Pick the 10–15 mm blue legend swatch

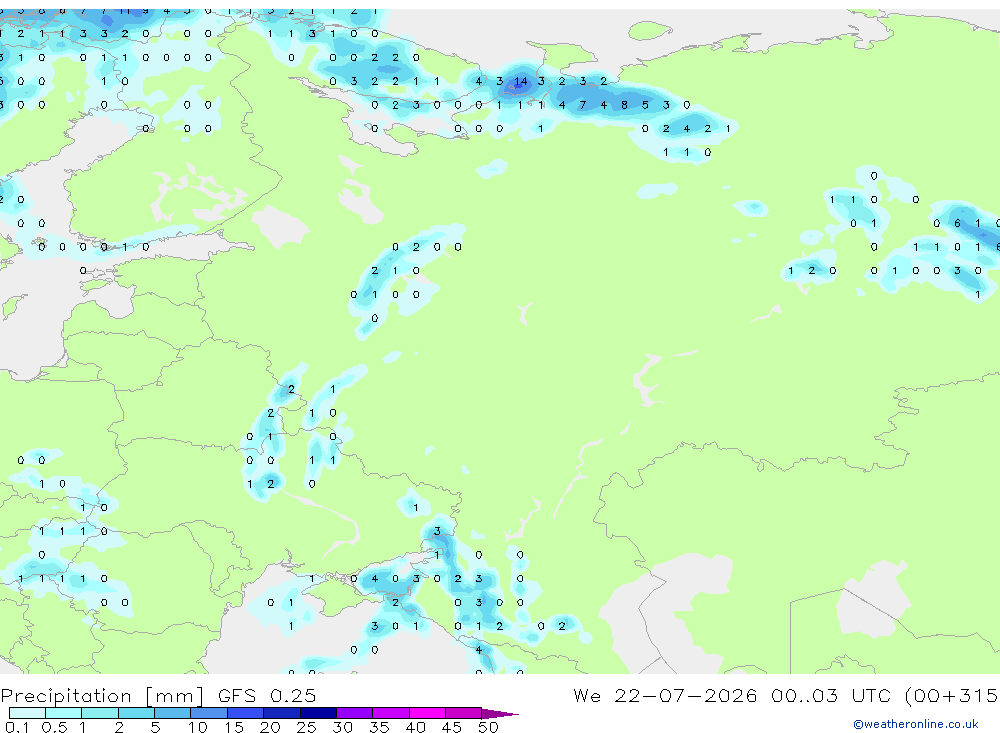point(209,713)
